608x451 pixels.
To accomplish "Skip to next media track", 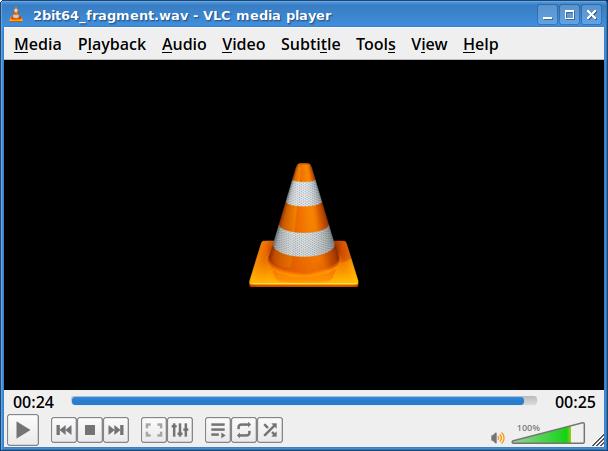I will (116, 430).
